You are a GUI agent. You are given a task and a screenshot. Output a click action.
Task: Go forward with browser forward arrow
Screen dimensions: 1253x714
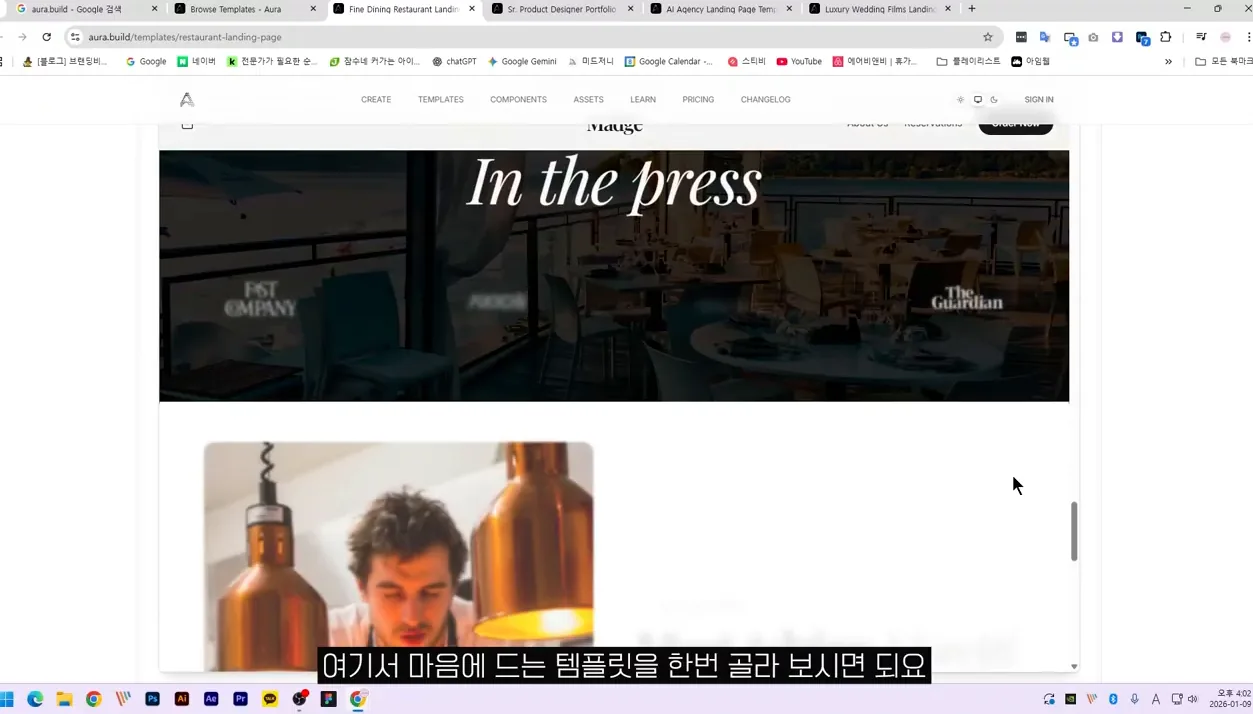tap(22, 37)
